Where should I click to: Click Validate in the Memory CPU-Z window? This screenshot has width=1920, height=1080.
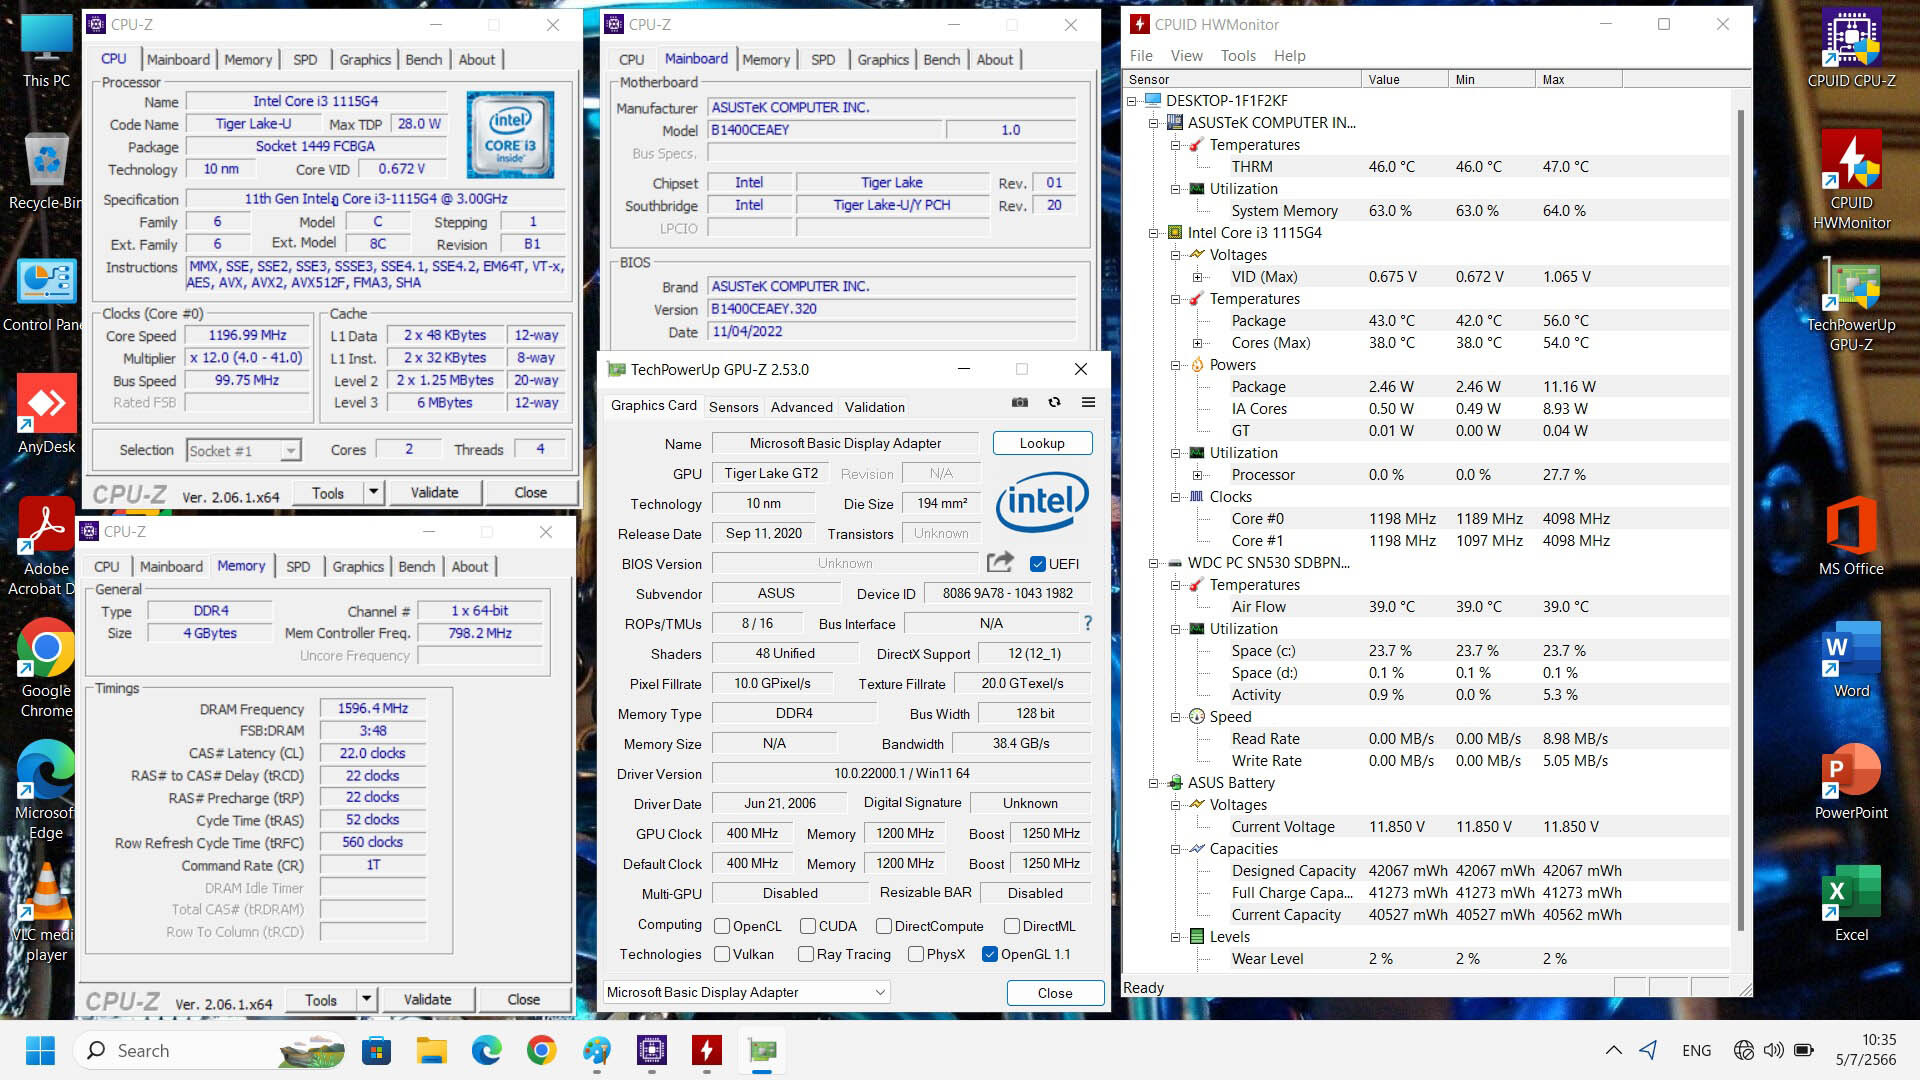427,999
